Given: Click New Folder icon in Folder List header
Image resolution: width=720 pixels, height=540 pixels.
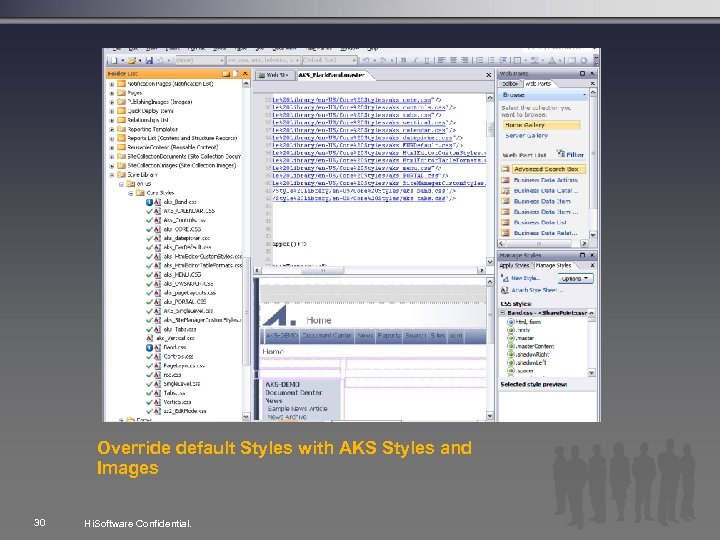Looking at the screenshot, I should [226, 73].
